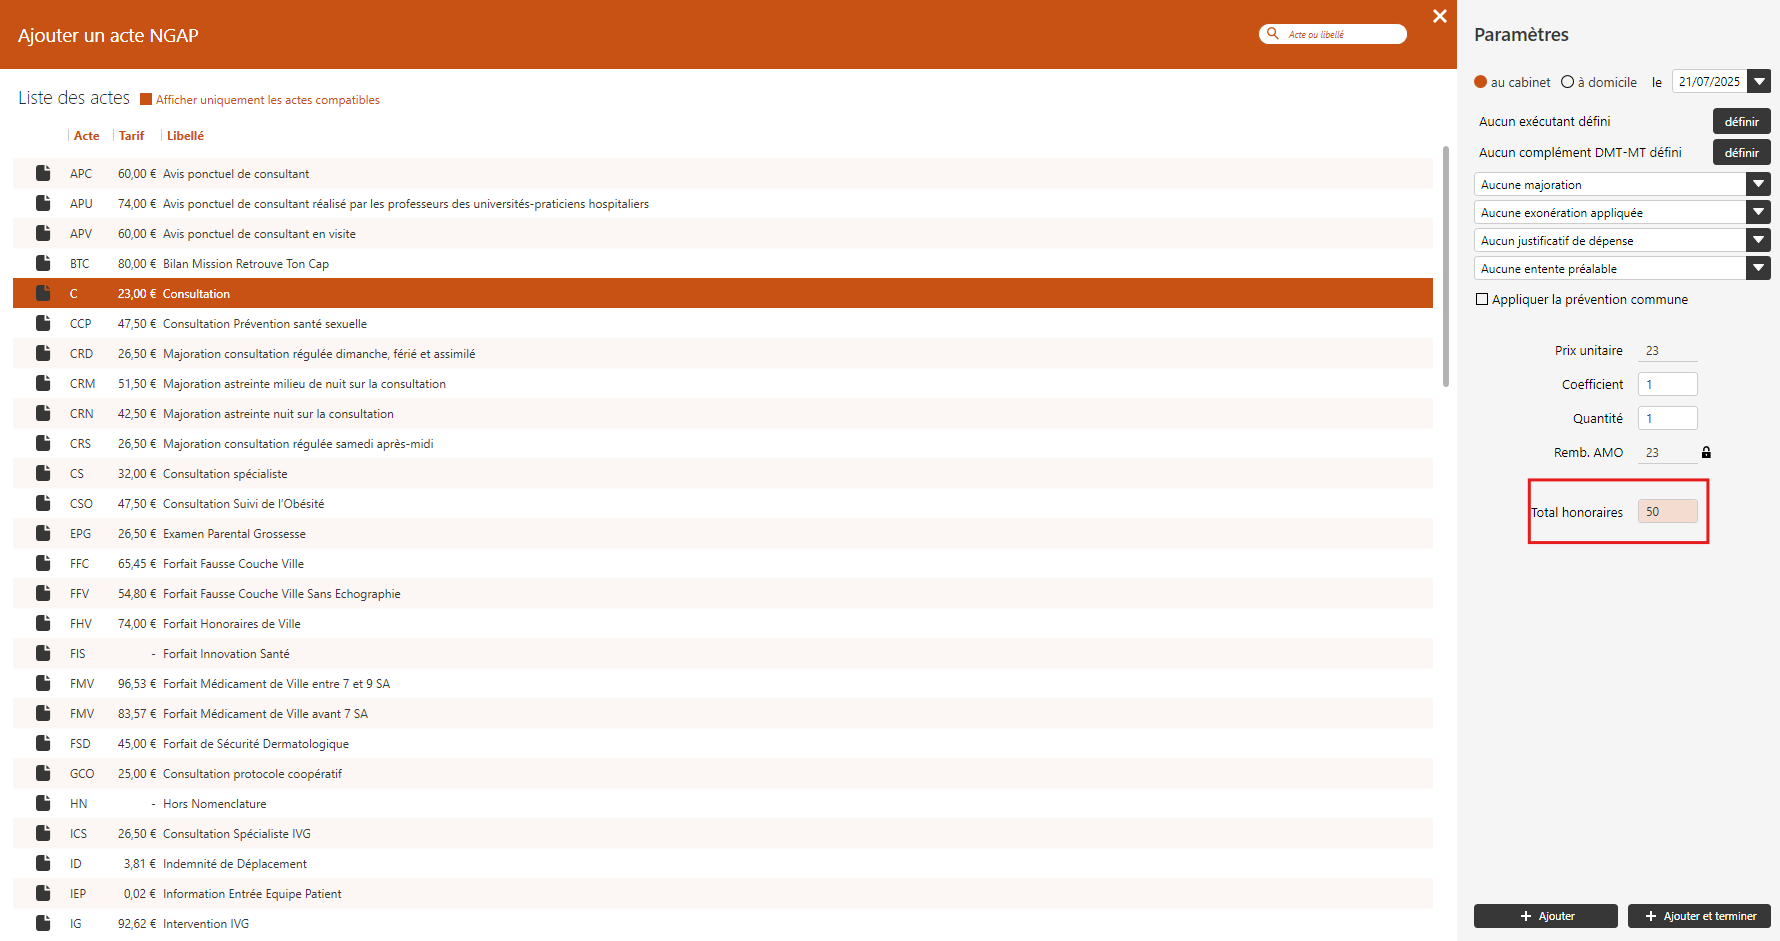Toggle 'Afficher uniquement les actes compatibles'
Image resolution: width=1780 pixels, height=941 pixels.
click(146, 99)
